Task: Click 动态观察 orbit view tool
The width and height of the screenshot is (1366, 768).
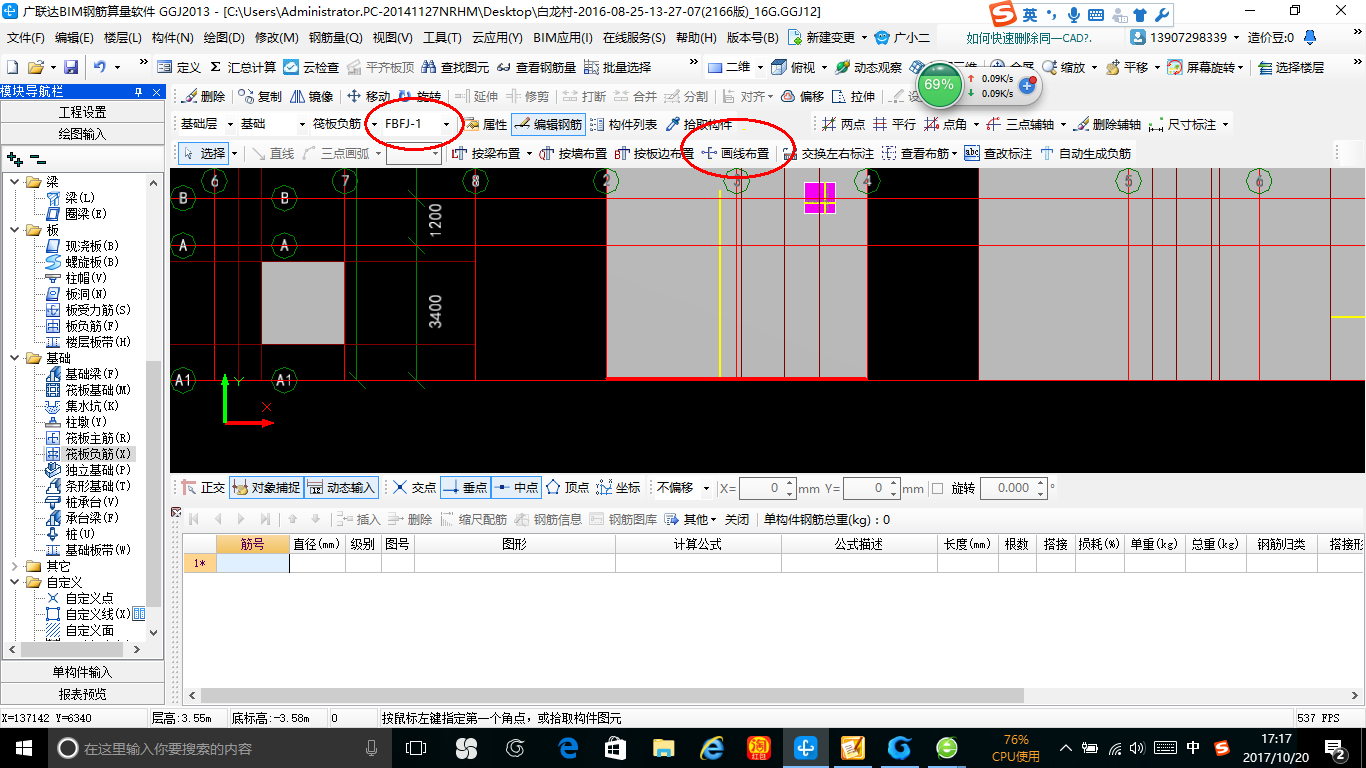Action: [868, 67]
